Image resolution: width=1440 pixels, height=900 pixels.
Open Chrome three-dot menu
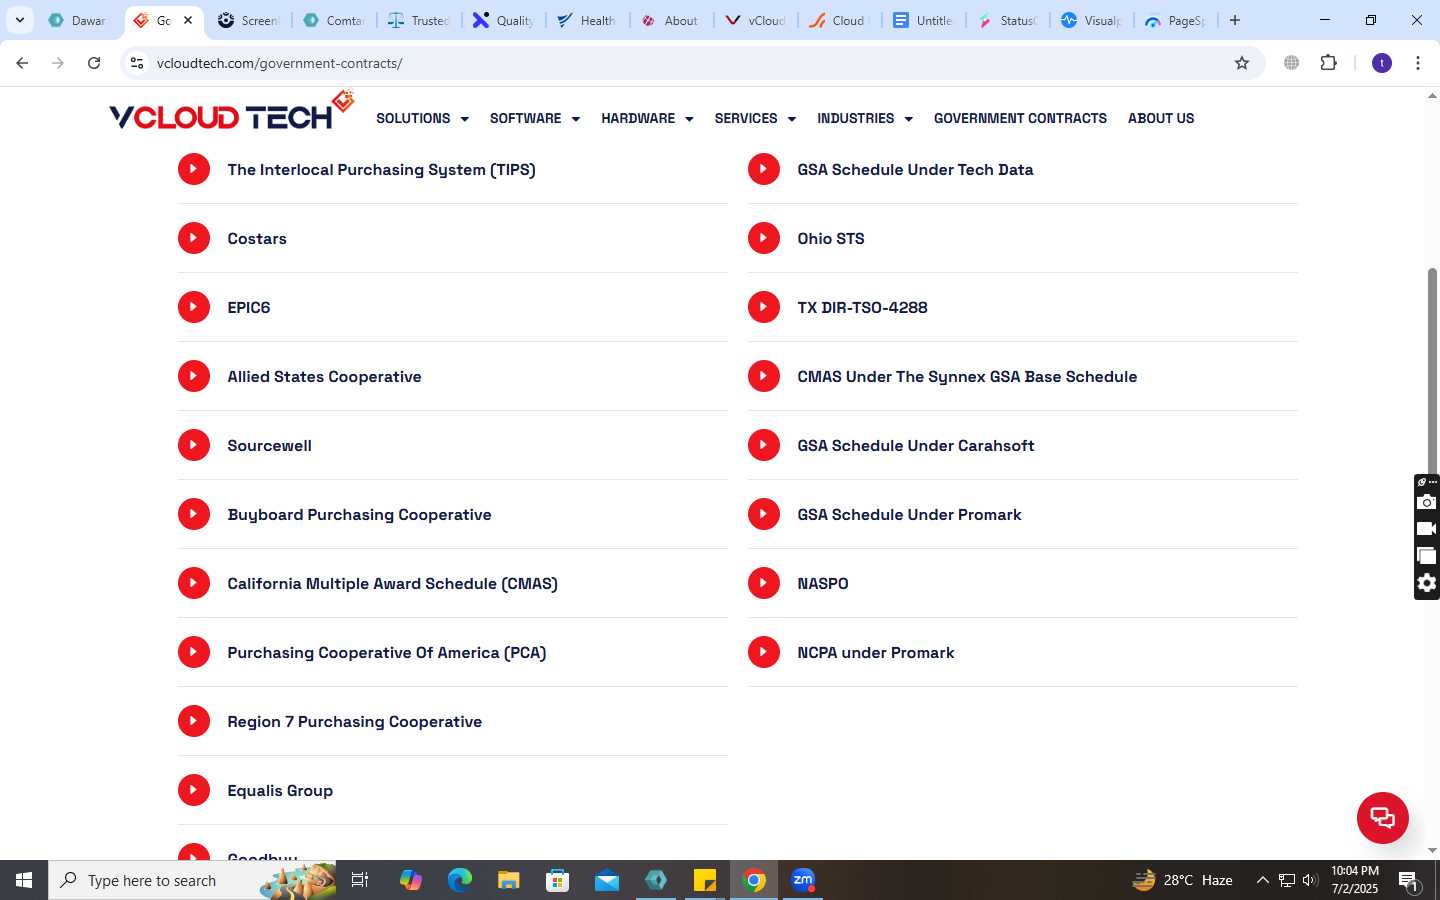click(x=1418, y=63)
